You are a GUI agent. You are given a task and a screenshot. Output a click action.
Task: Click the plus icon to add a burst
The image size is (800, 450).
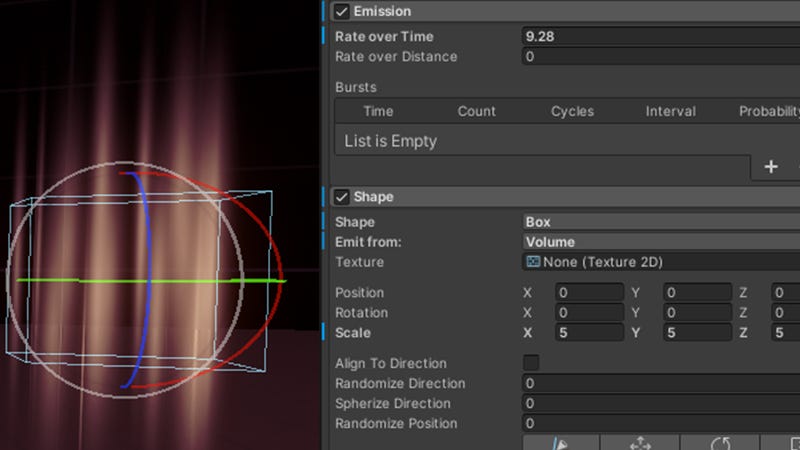click(771, 167)
